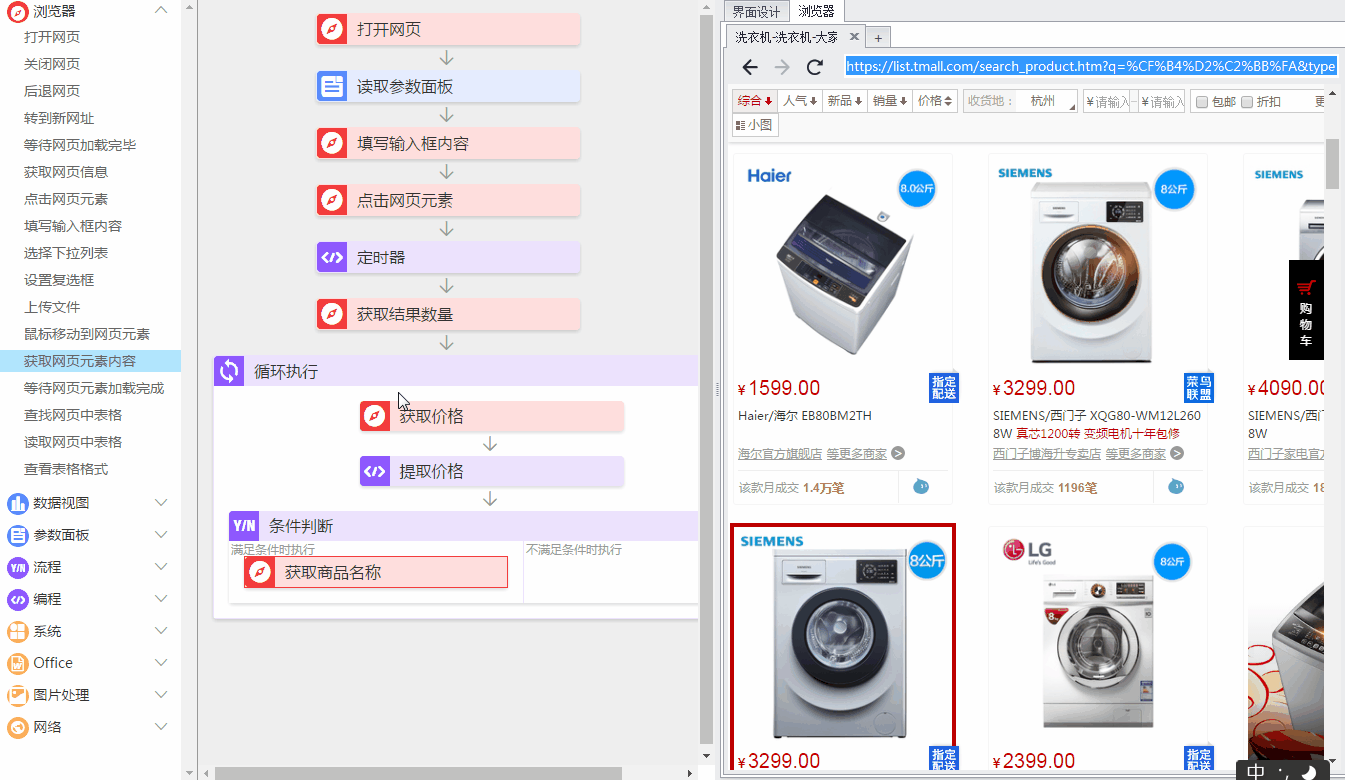
Task: Open the 西门子博海升专卖店 store link
Action: click(x=1047, y=453)
